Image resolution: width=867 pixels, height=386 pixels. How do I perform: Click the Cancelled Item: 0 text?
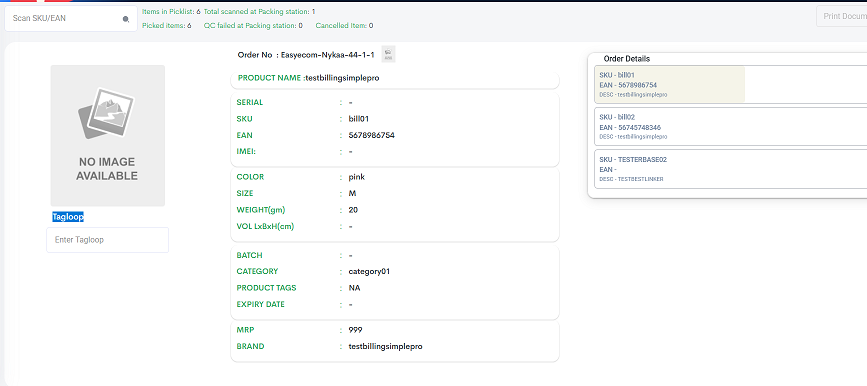tap(344, 25)
